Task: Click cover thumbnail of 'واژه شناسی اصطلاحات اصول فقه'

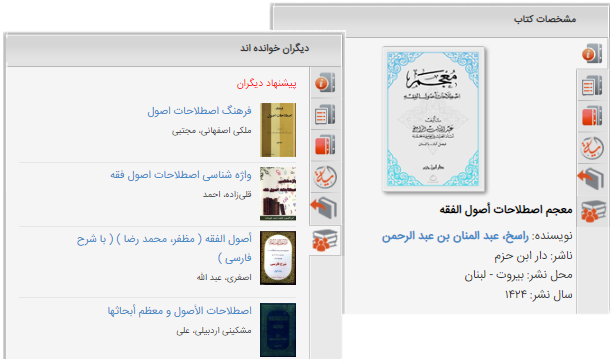Action: [x=278, y=194]
